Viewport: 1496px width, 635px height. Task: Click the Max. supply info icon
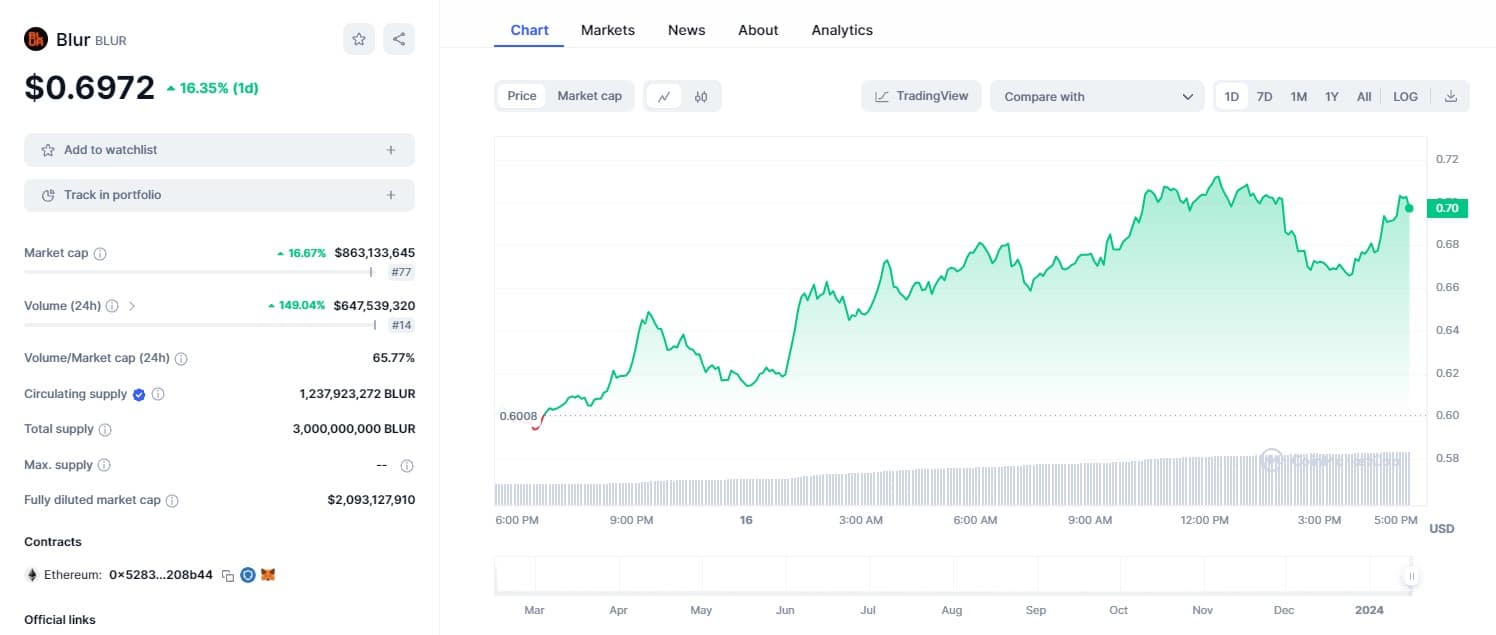(x=104, y=465)
